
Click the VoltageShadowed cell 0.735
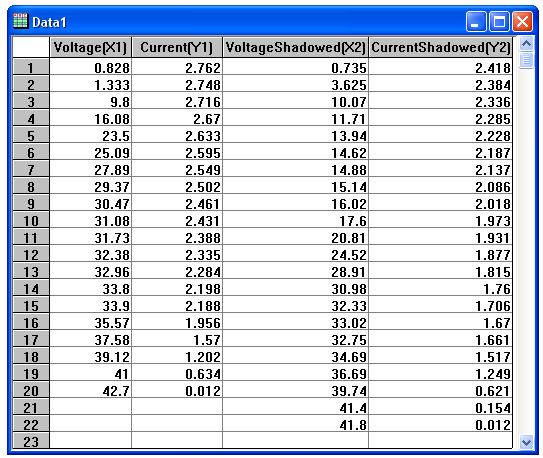tap(295, 67)
